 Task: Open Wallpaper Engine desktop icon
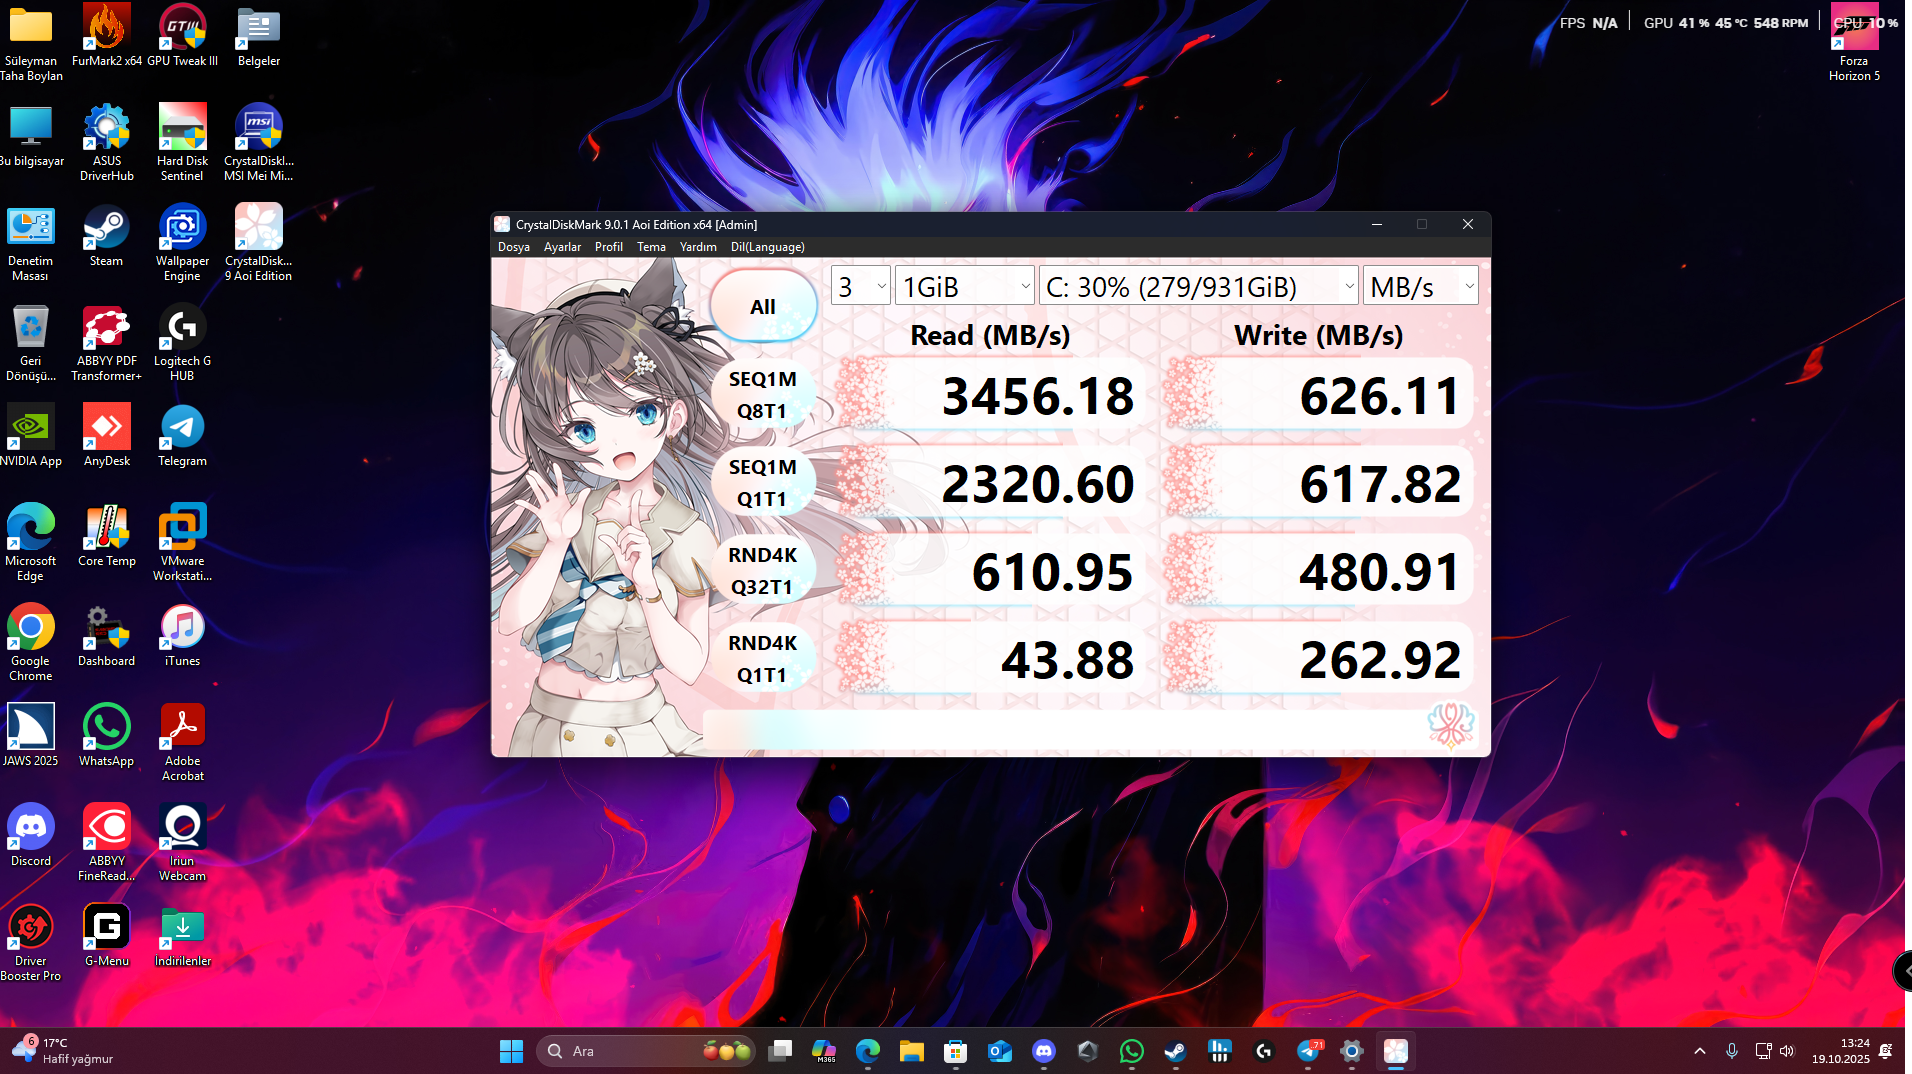pos(182,242)
